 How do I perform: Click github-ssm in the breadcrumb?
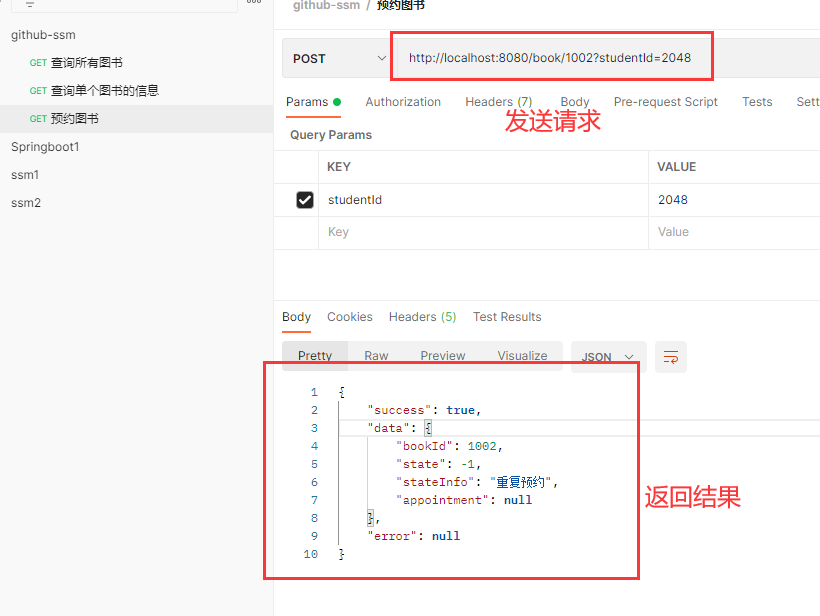click(x=326, y=6)
